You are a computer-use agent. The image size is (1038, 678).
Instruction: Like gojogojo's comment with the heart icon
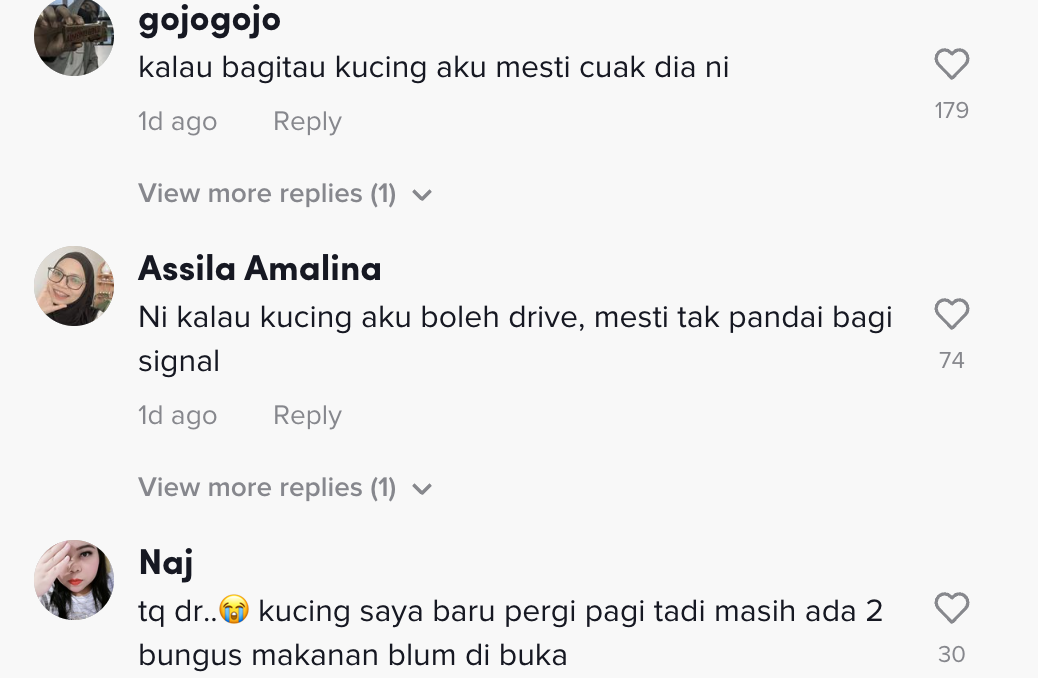click(951, 64)
